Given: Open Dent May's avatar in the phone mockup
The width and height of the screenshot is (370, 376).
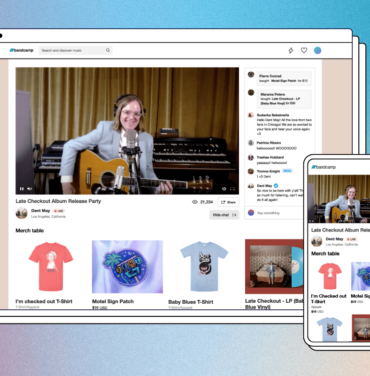Looking at the screenshot, I should pos(317,241).
